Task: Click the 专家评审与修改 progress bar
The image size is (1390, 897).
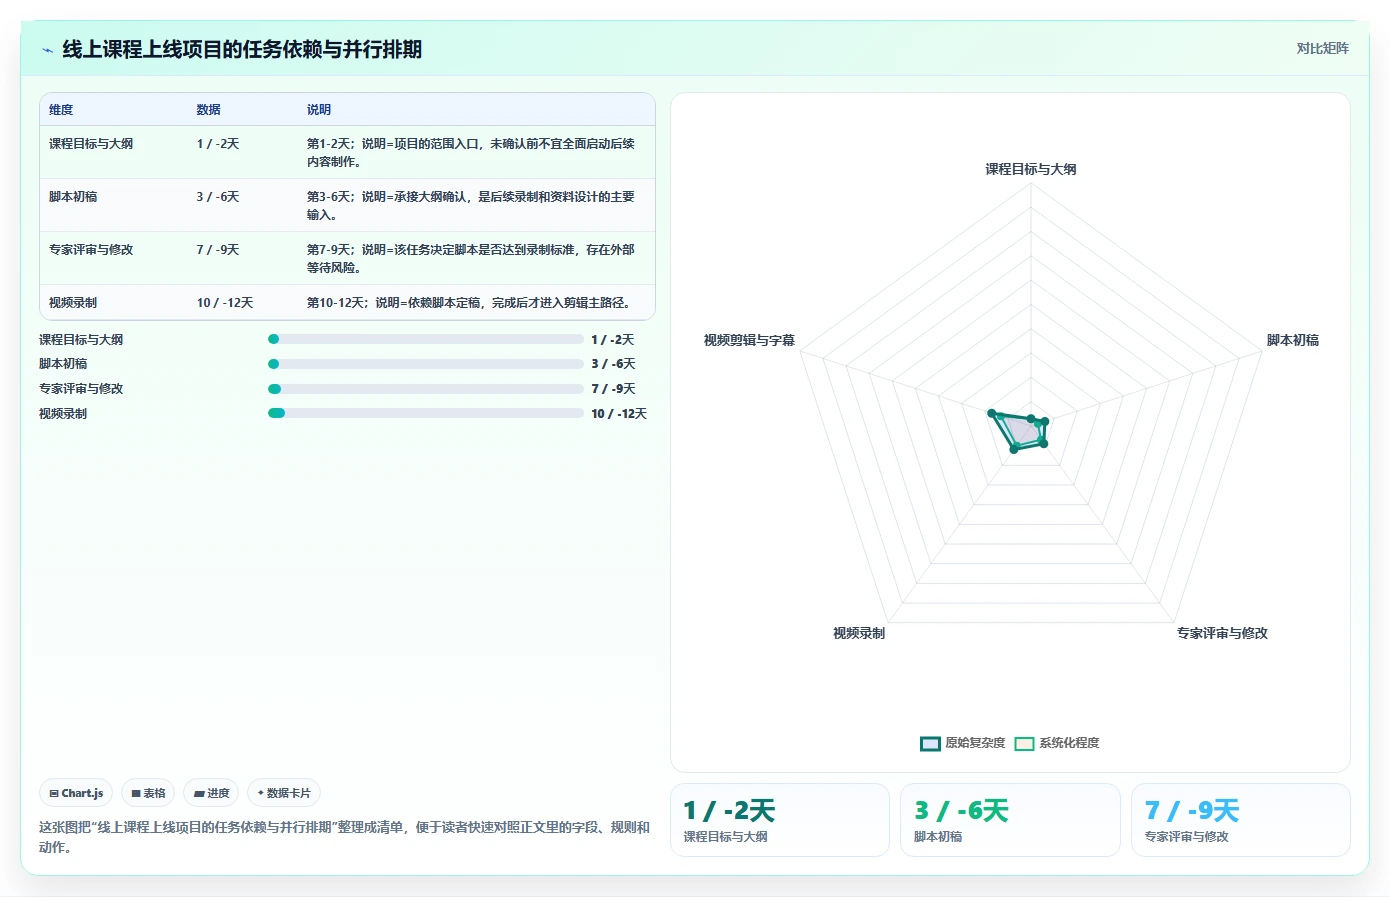Action: pyautogui.click(x=425, y=389)
